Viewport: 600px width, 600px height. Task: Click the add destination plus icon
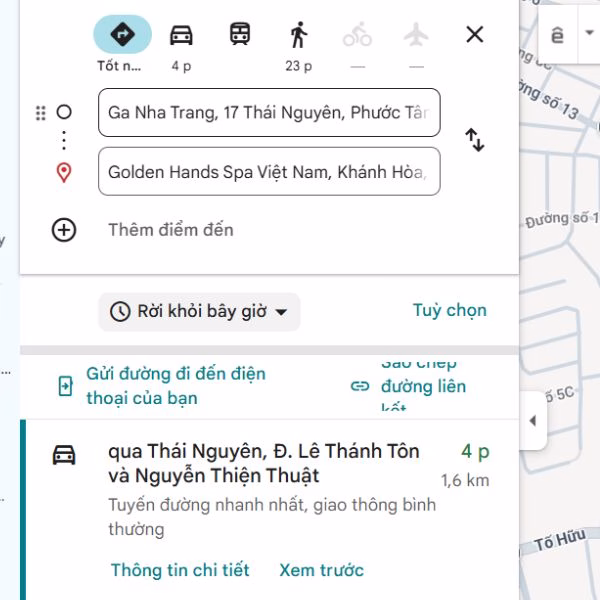[64, 230]
